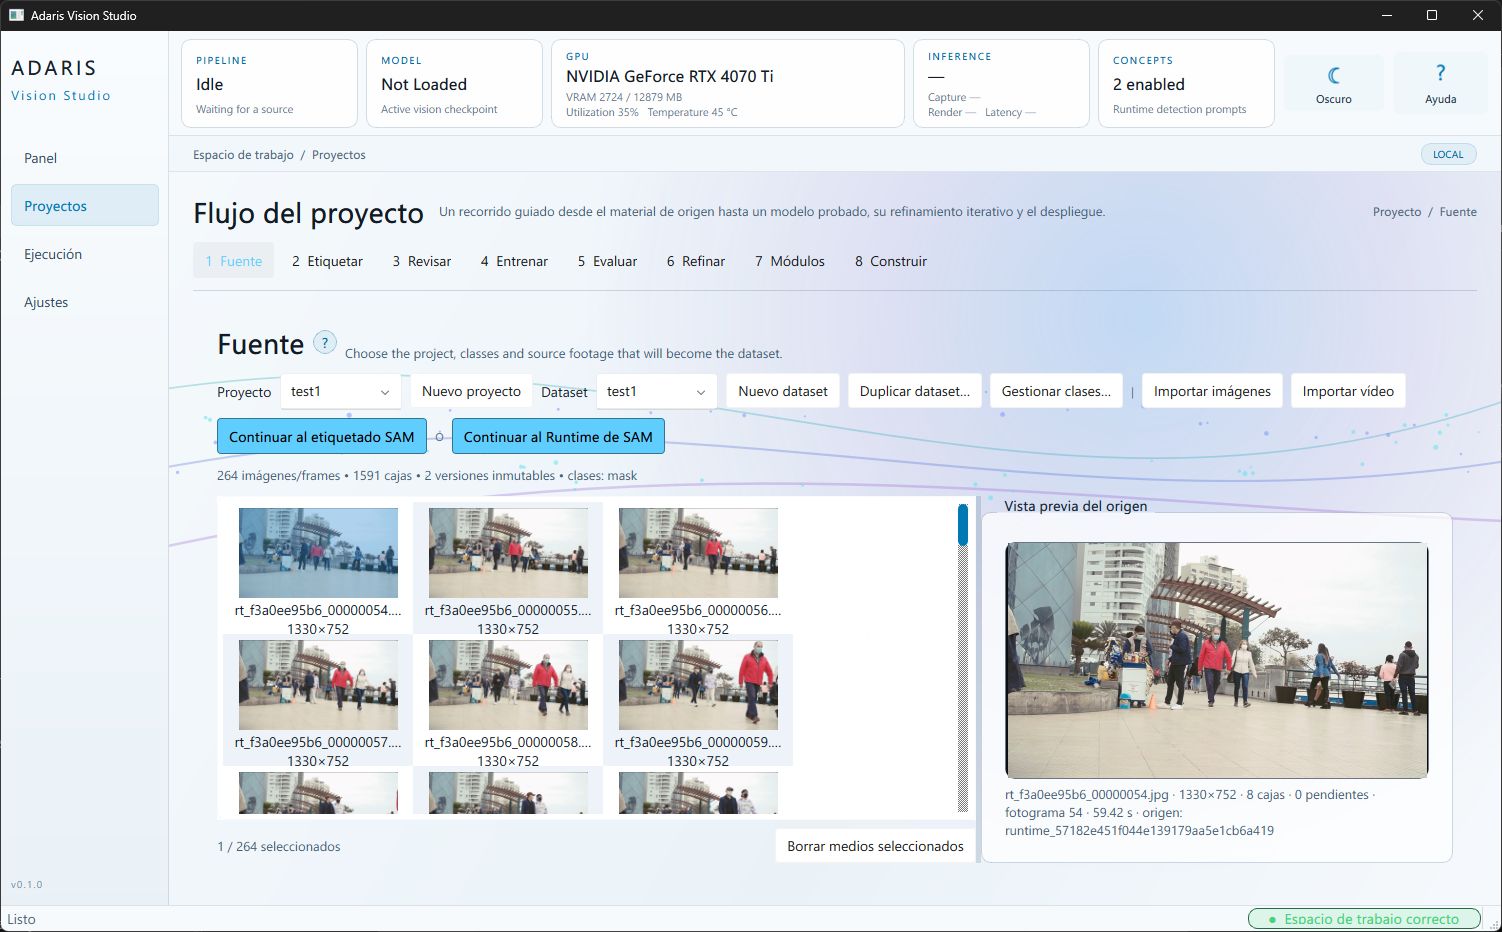The height and width of the screenshot is (932, 1502).
Task: Select Proyectos in the sidebar
Action: pos(85,206)
